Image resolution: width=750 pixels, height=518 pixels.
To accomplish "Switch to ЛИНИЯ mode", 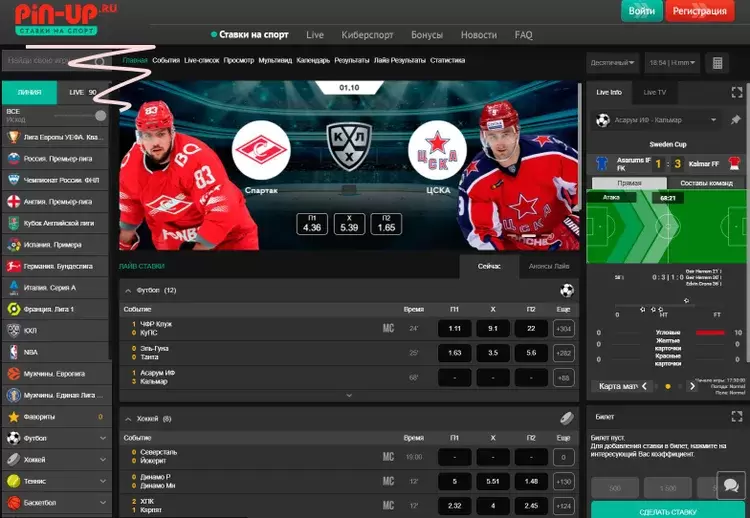I will [x=30, y=92].
